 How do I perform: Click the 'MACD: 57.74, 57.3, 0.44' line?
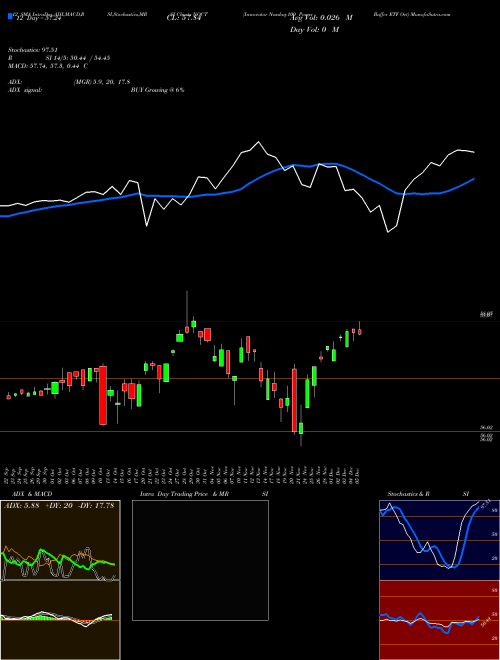[48, 66]
